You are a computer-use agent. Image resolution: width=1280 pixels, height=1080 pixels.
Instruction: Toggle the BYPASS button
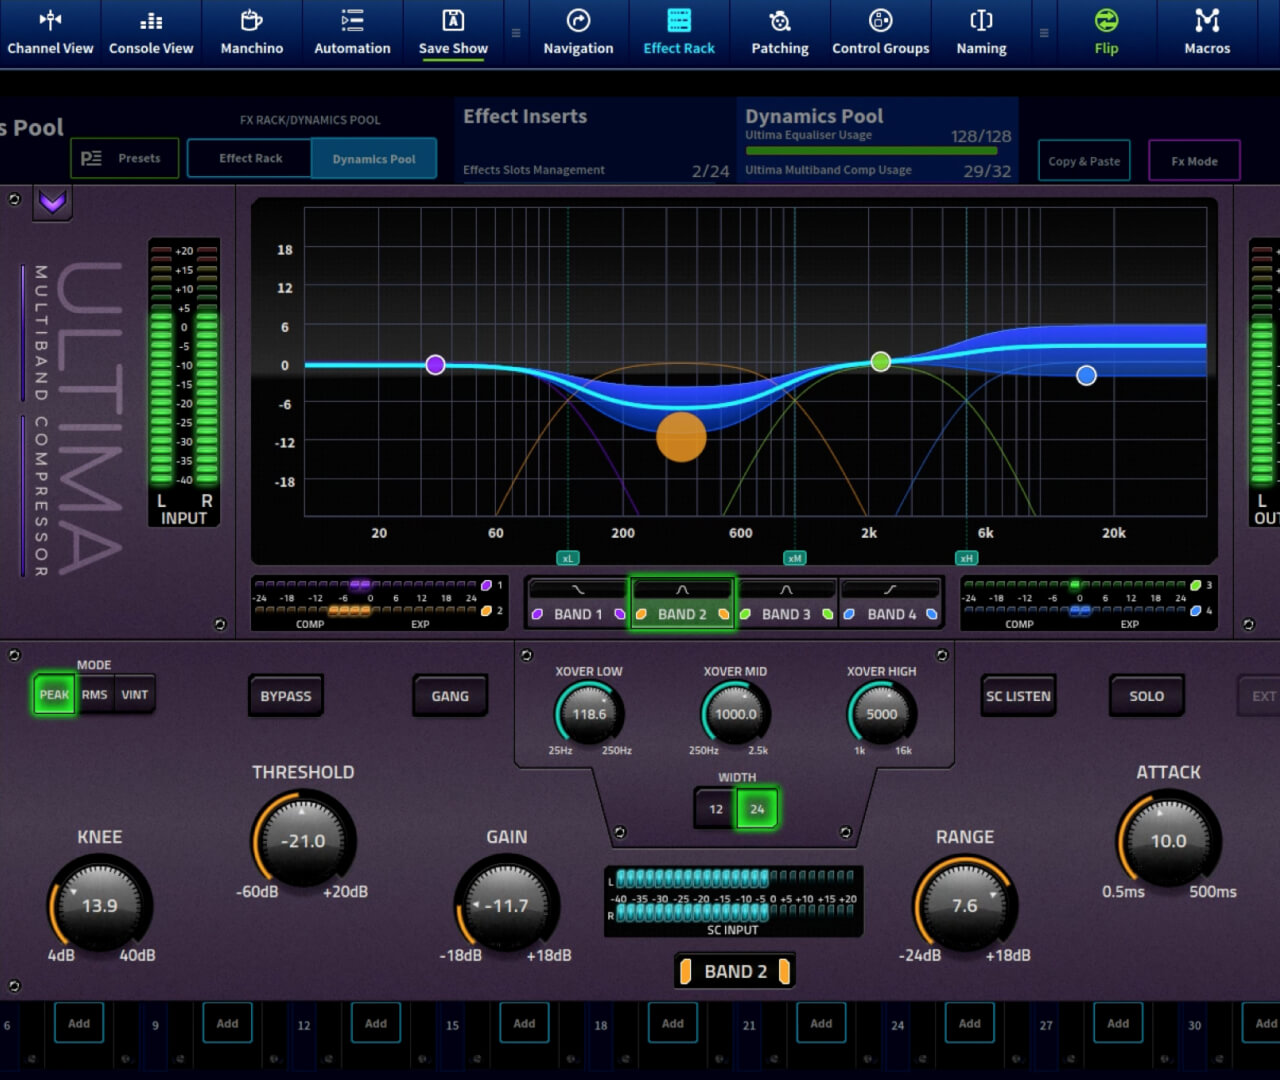pos(286,696)
